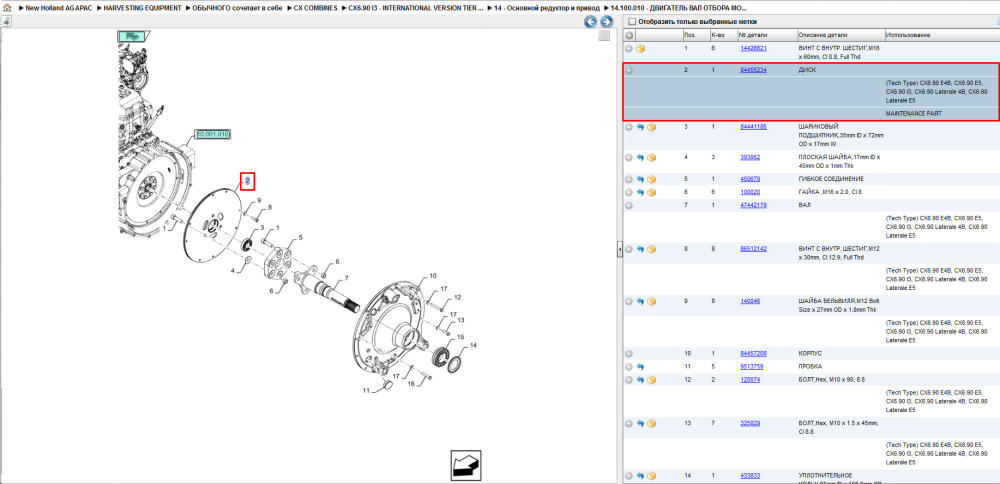
Task: Click the machine overview icon above engine drawing
Action: 131,36
